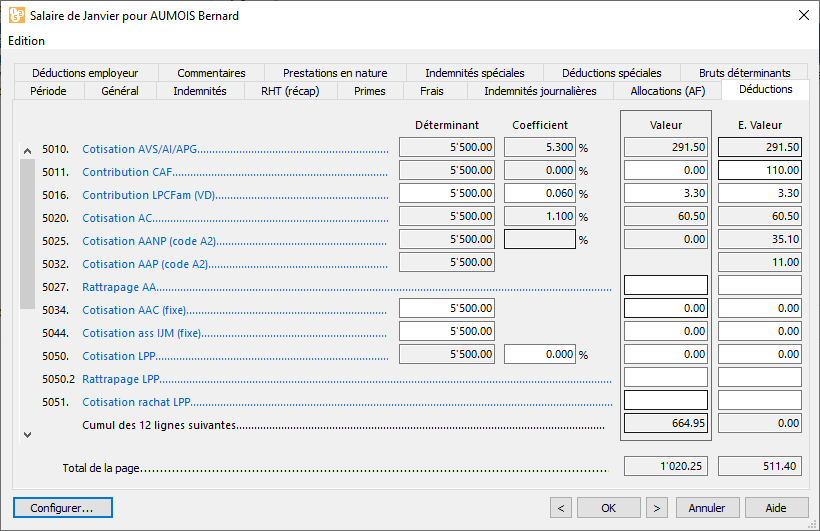
Task: Click the scroll down arrow in deductions list
Action: pyautogui.click(x=28, y=434)
